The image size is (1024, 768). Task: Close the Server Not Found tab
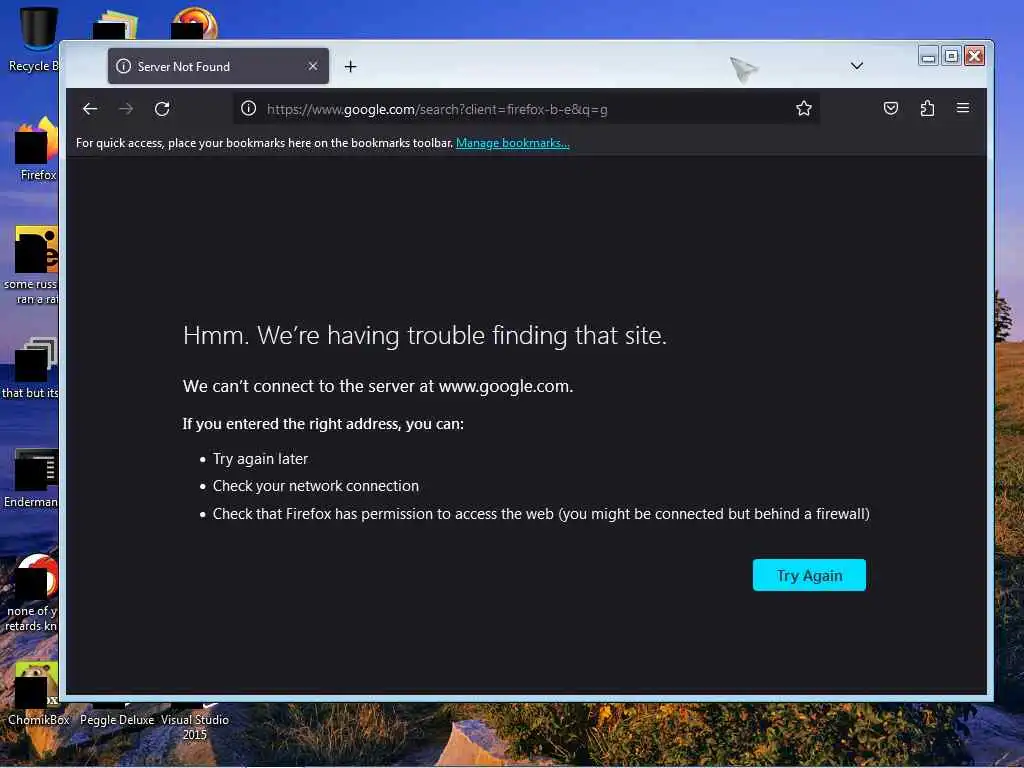(x=313, y=66)
